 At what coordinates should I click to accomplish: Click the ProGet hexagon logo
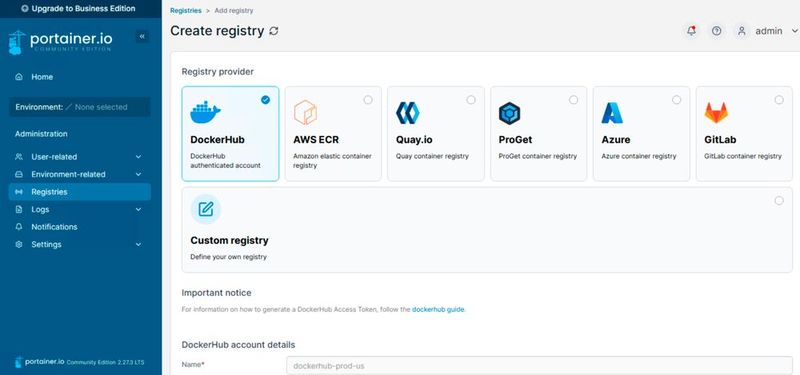point(509,113)
